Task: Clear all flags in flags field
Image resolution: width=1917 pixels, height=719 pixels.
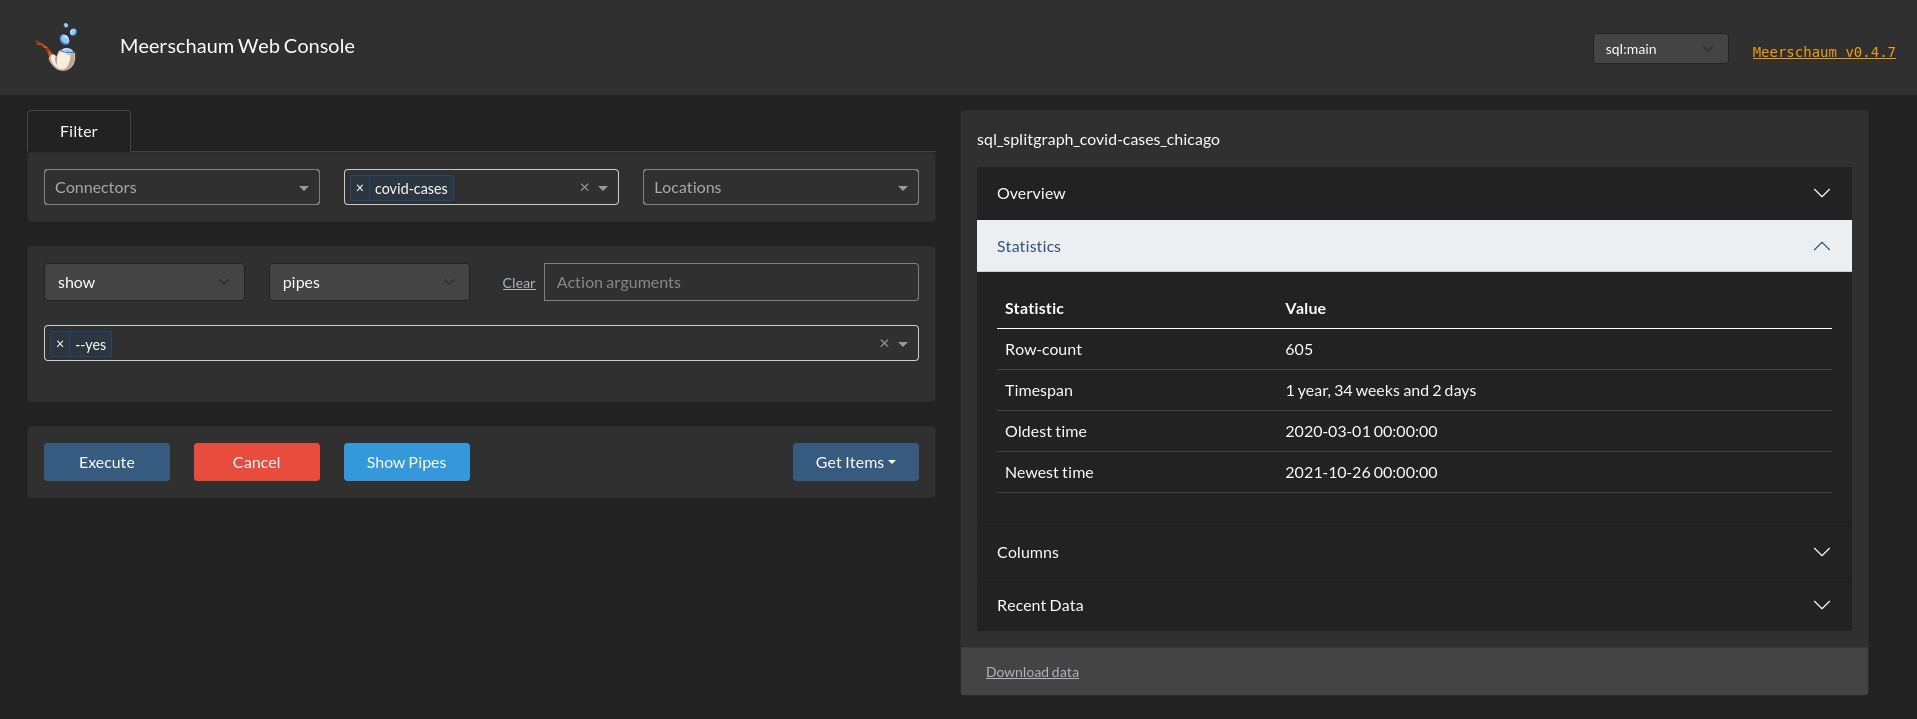Action: pyautogui.click(x=884, y=344)
